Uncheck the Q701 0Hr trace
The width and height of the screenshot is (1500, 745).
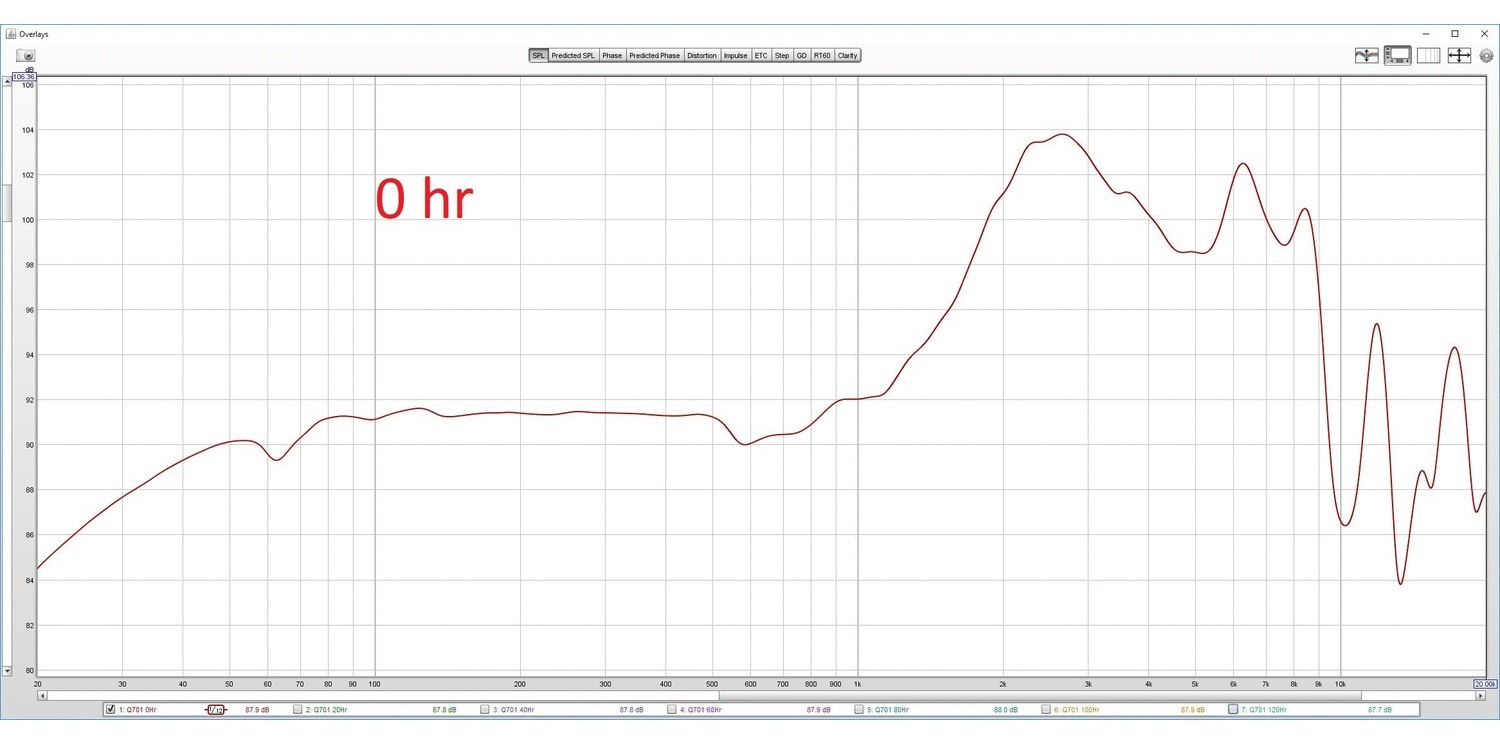pos(110,710)
